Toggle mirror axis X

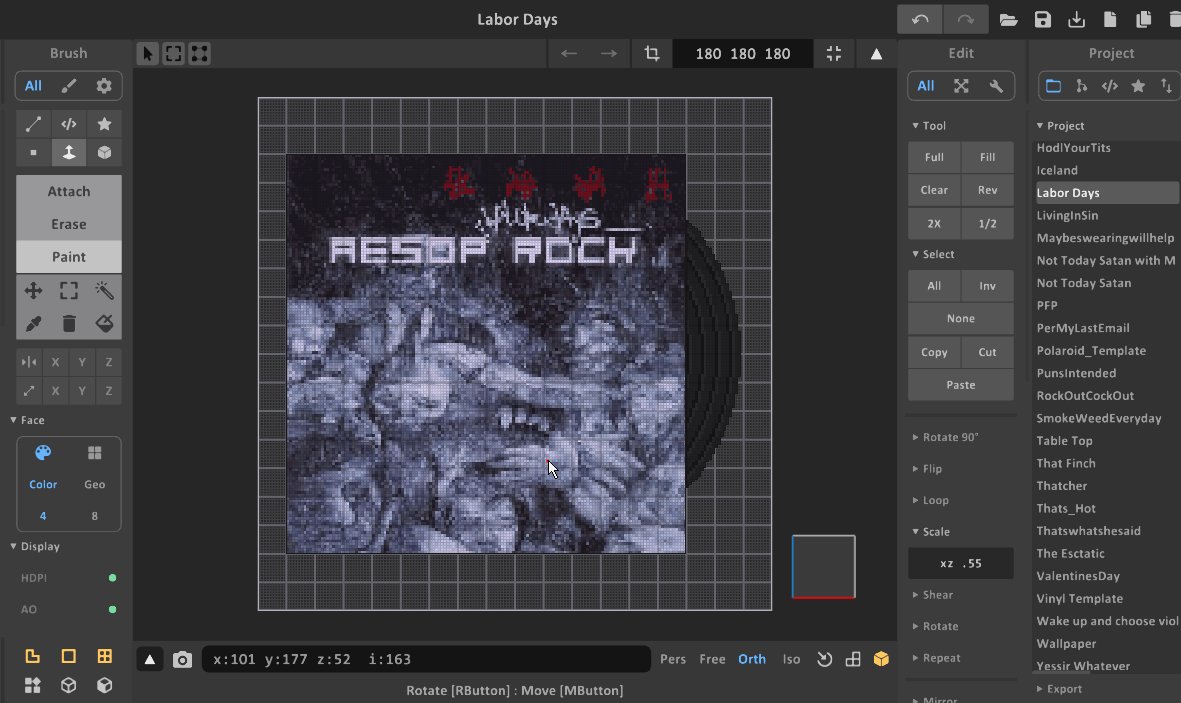[55, 362]
